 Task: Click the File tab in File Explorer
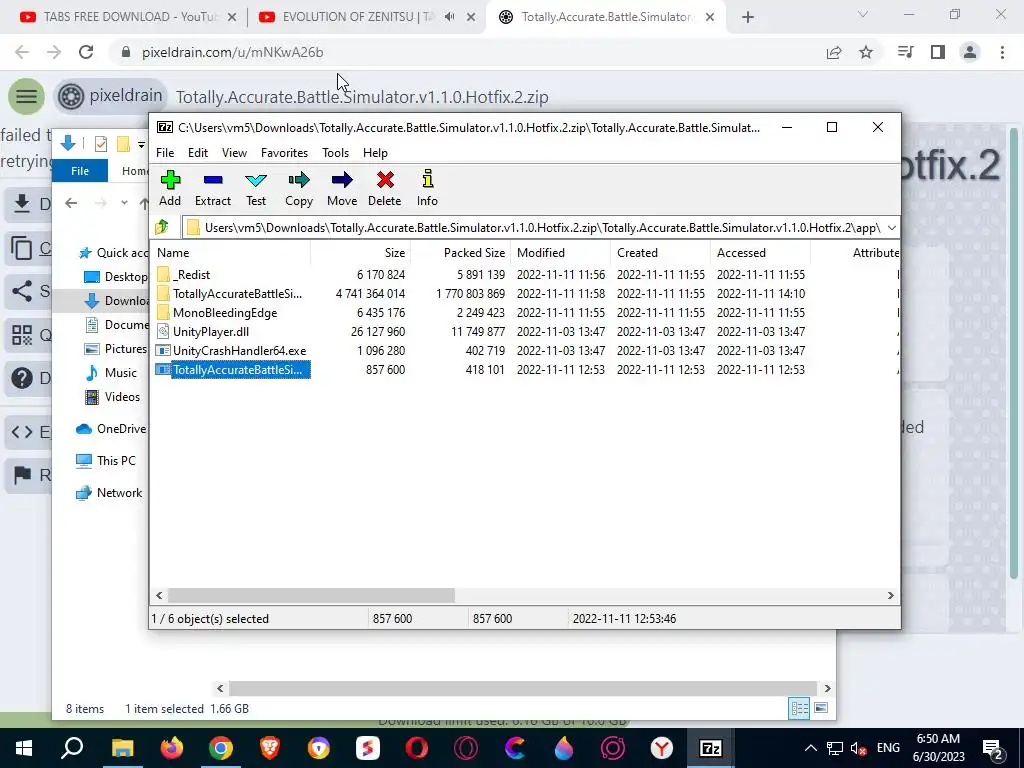(x=80, y=171)
